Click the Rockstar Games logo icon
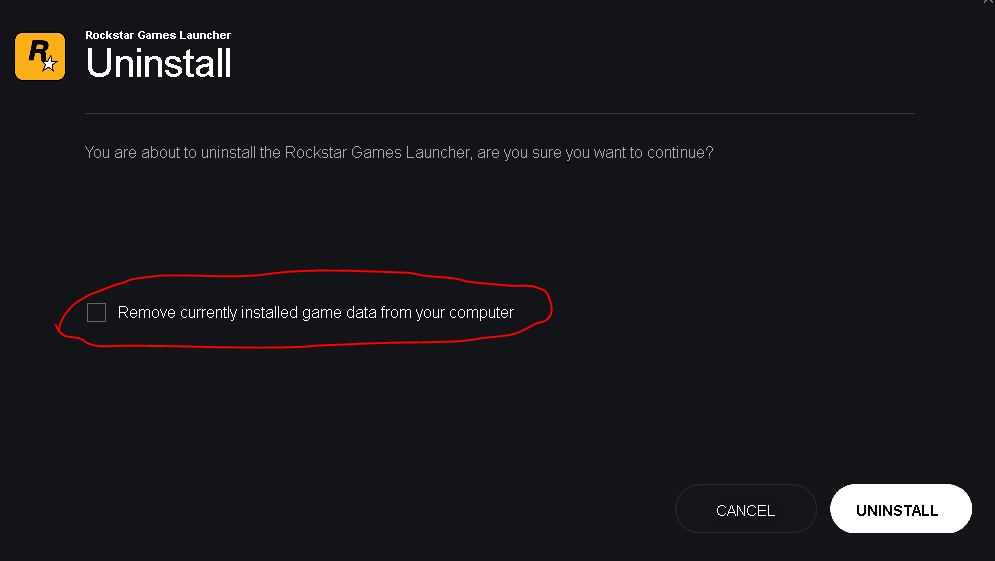The image size is (995, 561). point(40,56)
